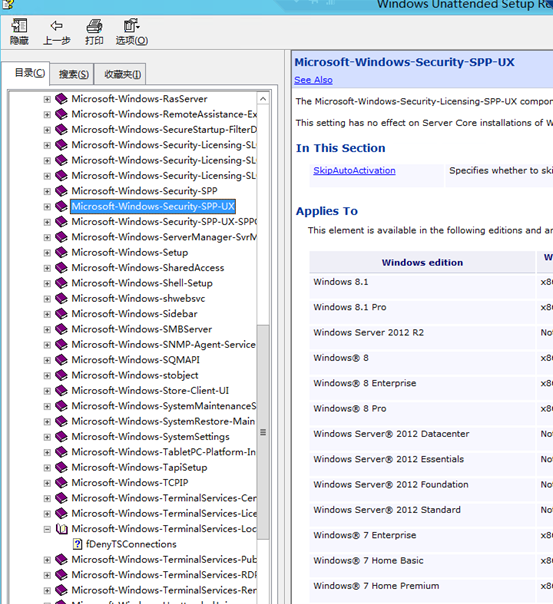553x604 pixels.
Task: Click the Windows edition column header
Action: tap(422, 262)
